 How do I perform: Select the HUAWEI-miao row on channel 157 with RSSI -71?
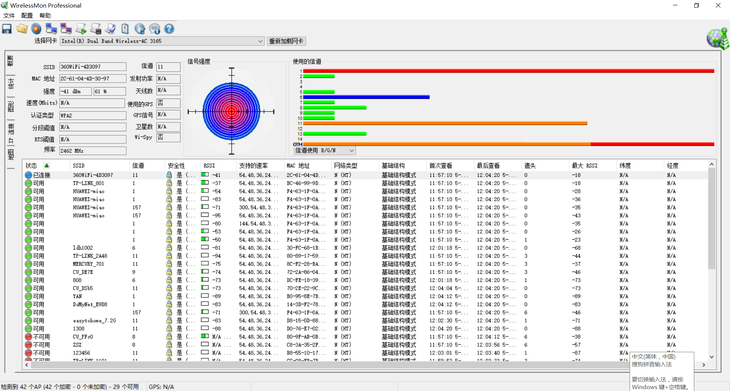click(365, 207)
